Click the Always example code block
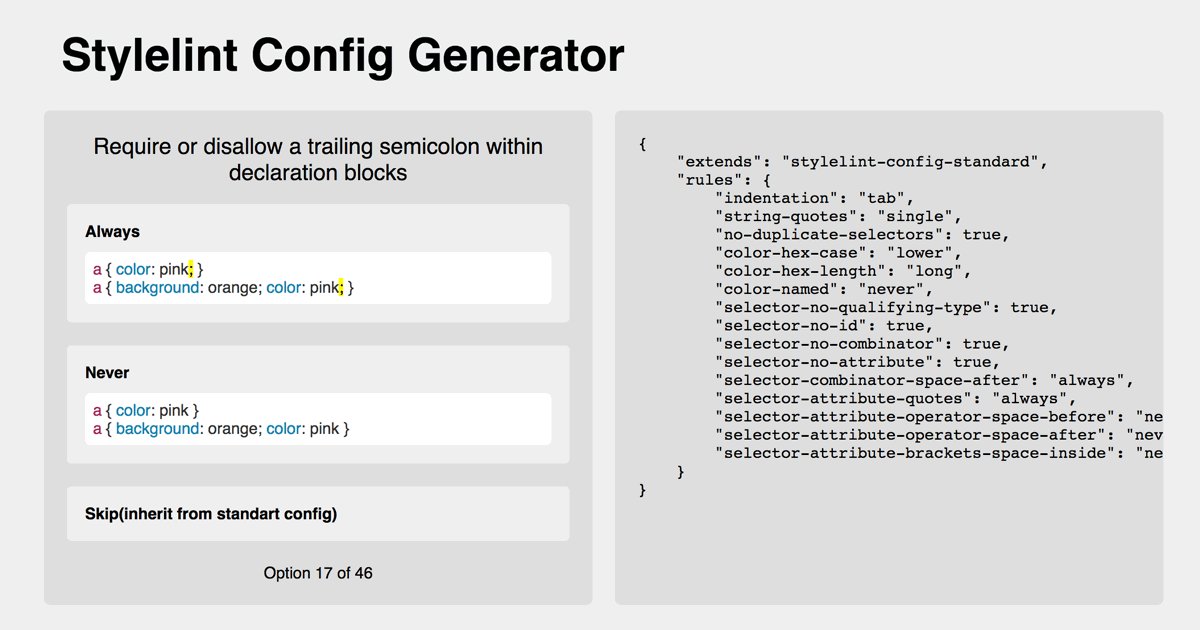The height and width of the screenshot is (630, 1200). tap(318, 278)
